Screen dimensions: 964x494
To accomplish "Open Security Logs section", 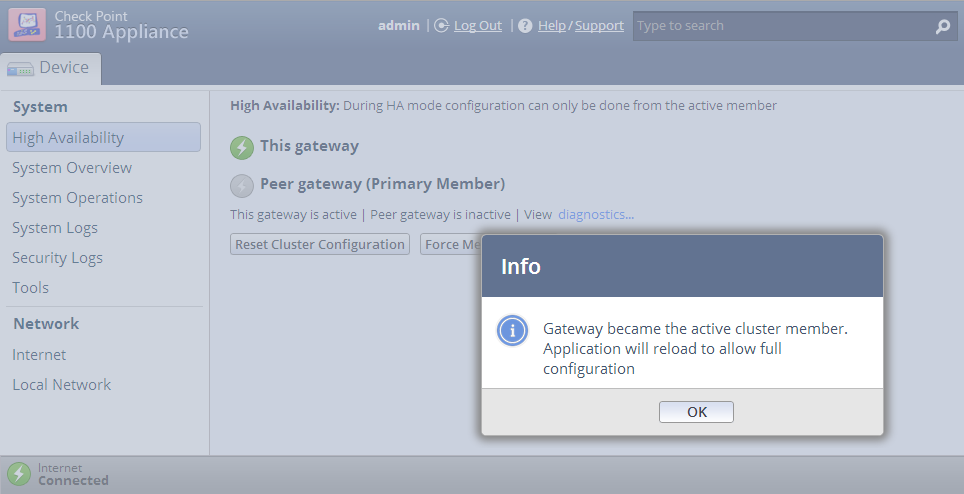I will 57,258.
